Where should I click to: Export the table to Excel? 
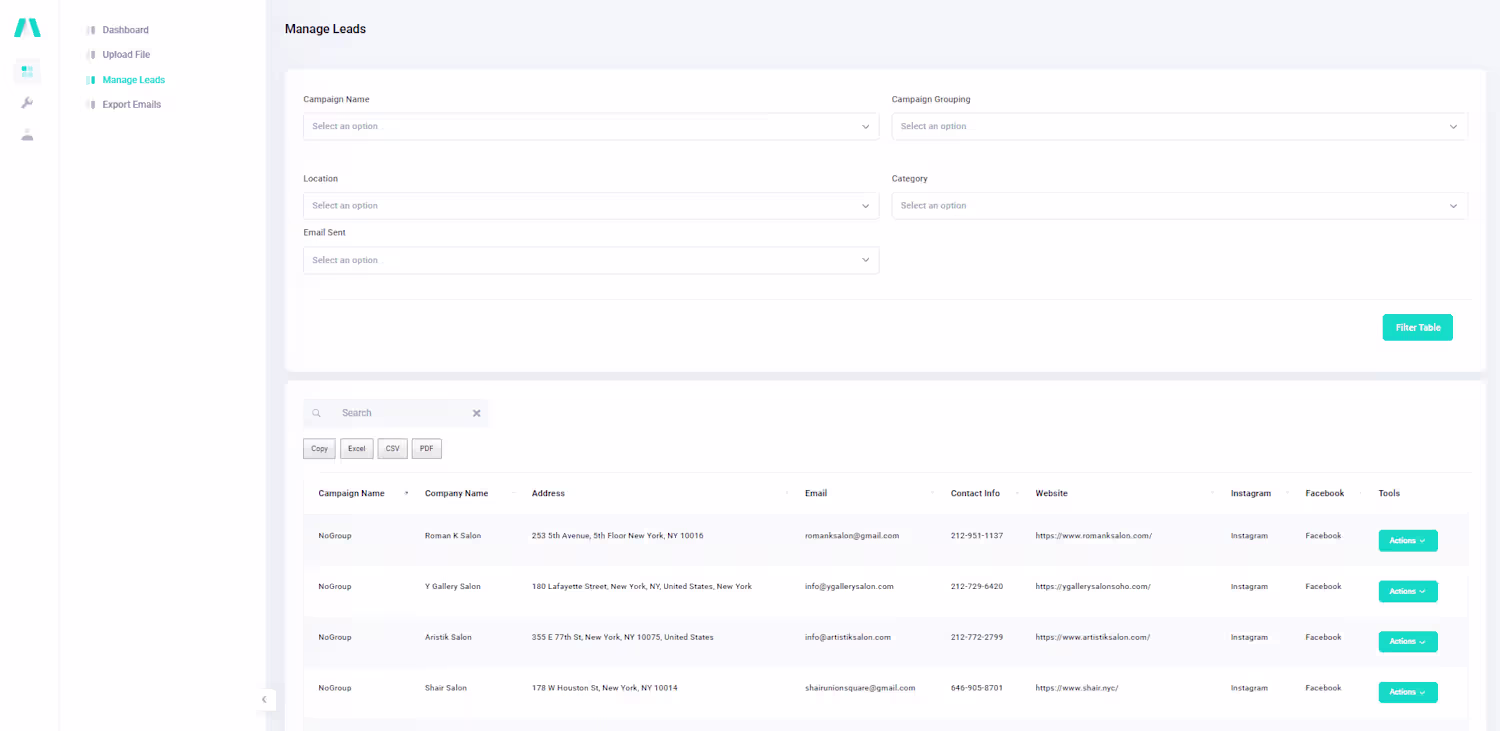pyautogui.click(x=357, y=449)
